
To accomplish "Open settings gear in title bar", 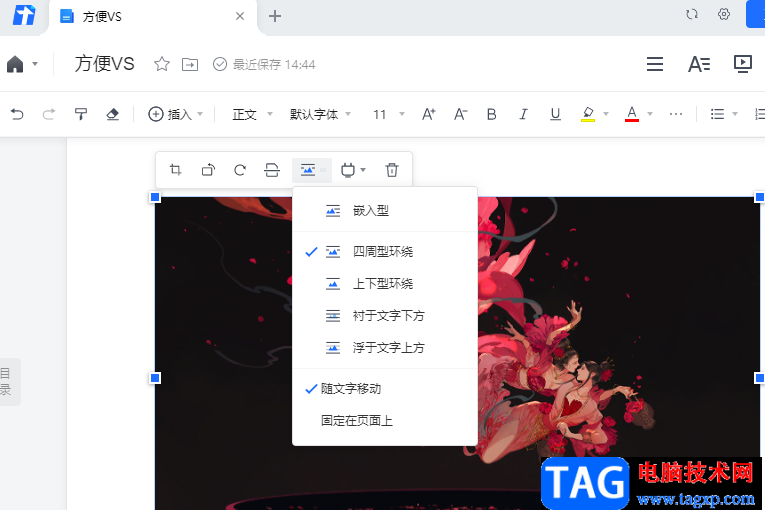I will coord(724,14).
